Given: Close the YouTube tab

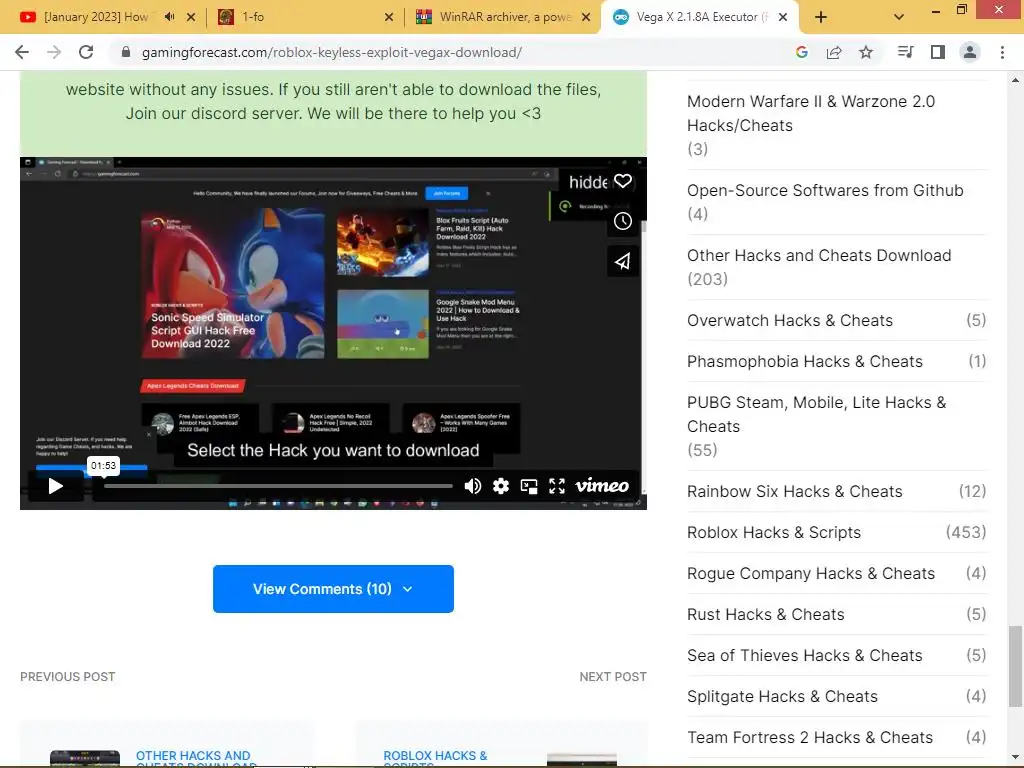Looking at the screenshot, I should (191, 17).
